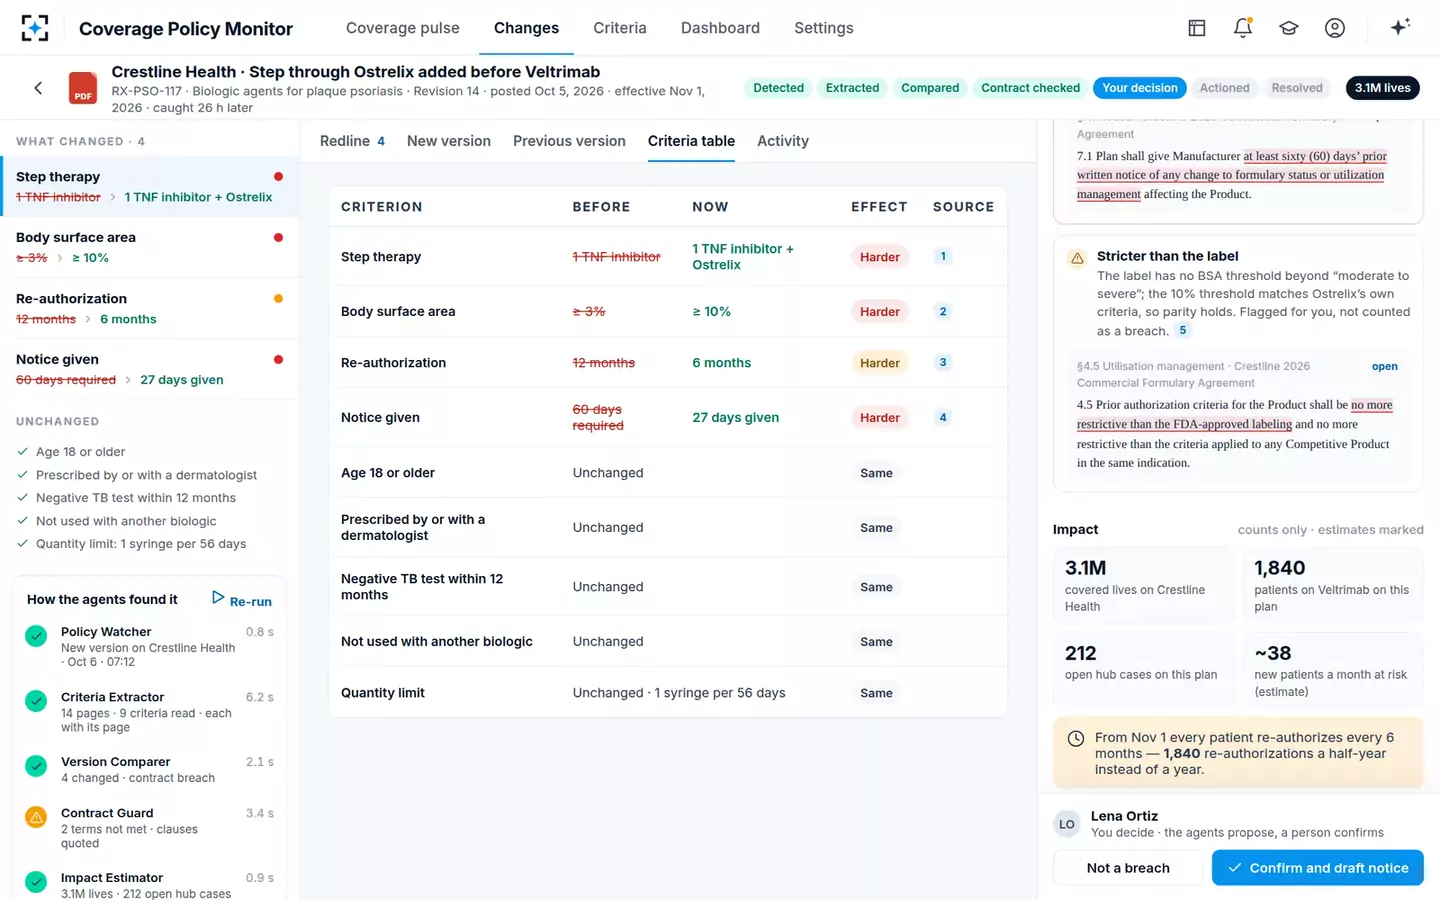Screen dimensions: 1440x900
Task: Click the Version Comparer green check icon
Action: pyautogui.click(x=36, y=766)
